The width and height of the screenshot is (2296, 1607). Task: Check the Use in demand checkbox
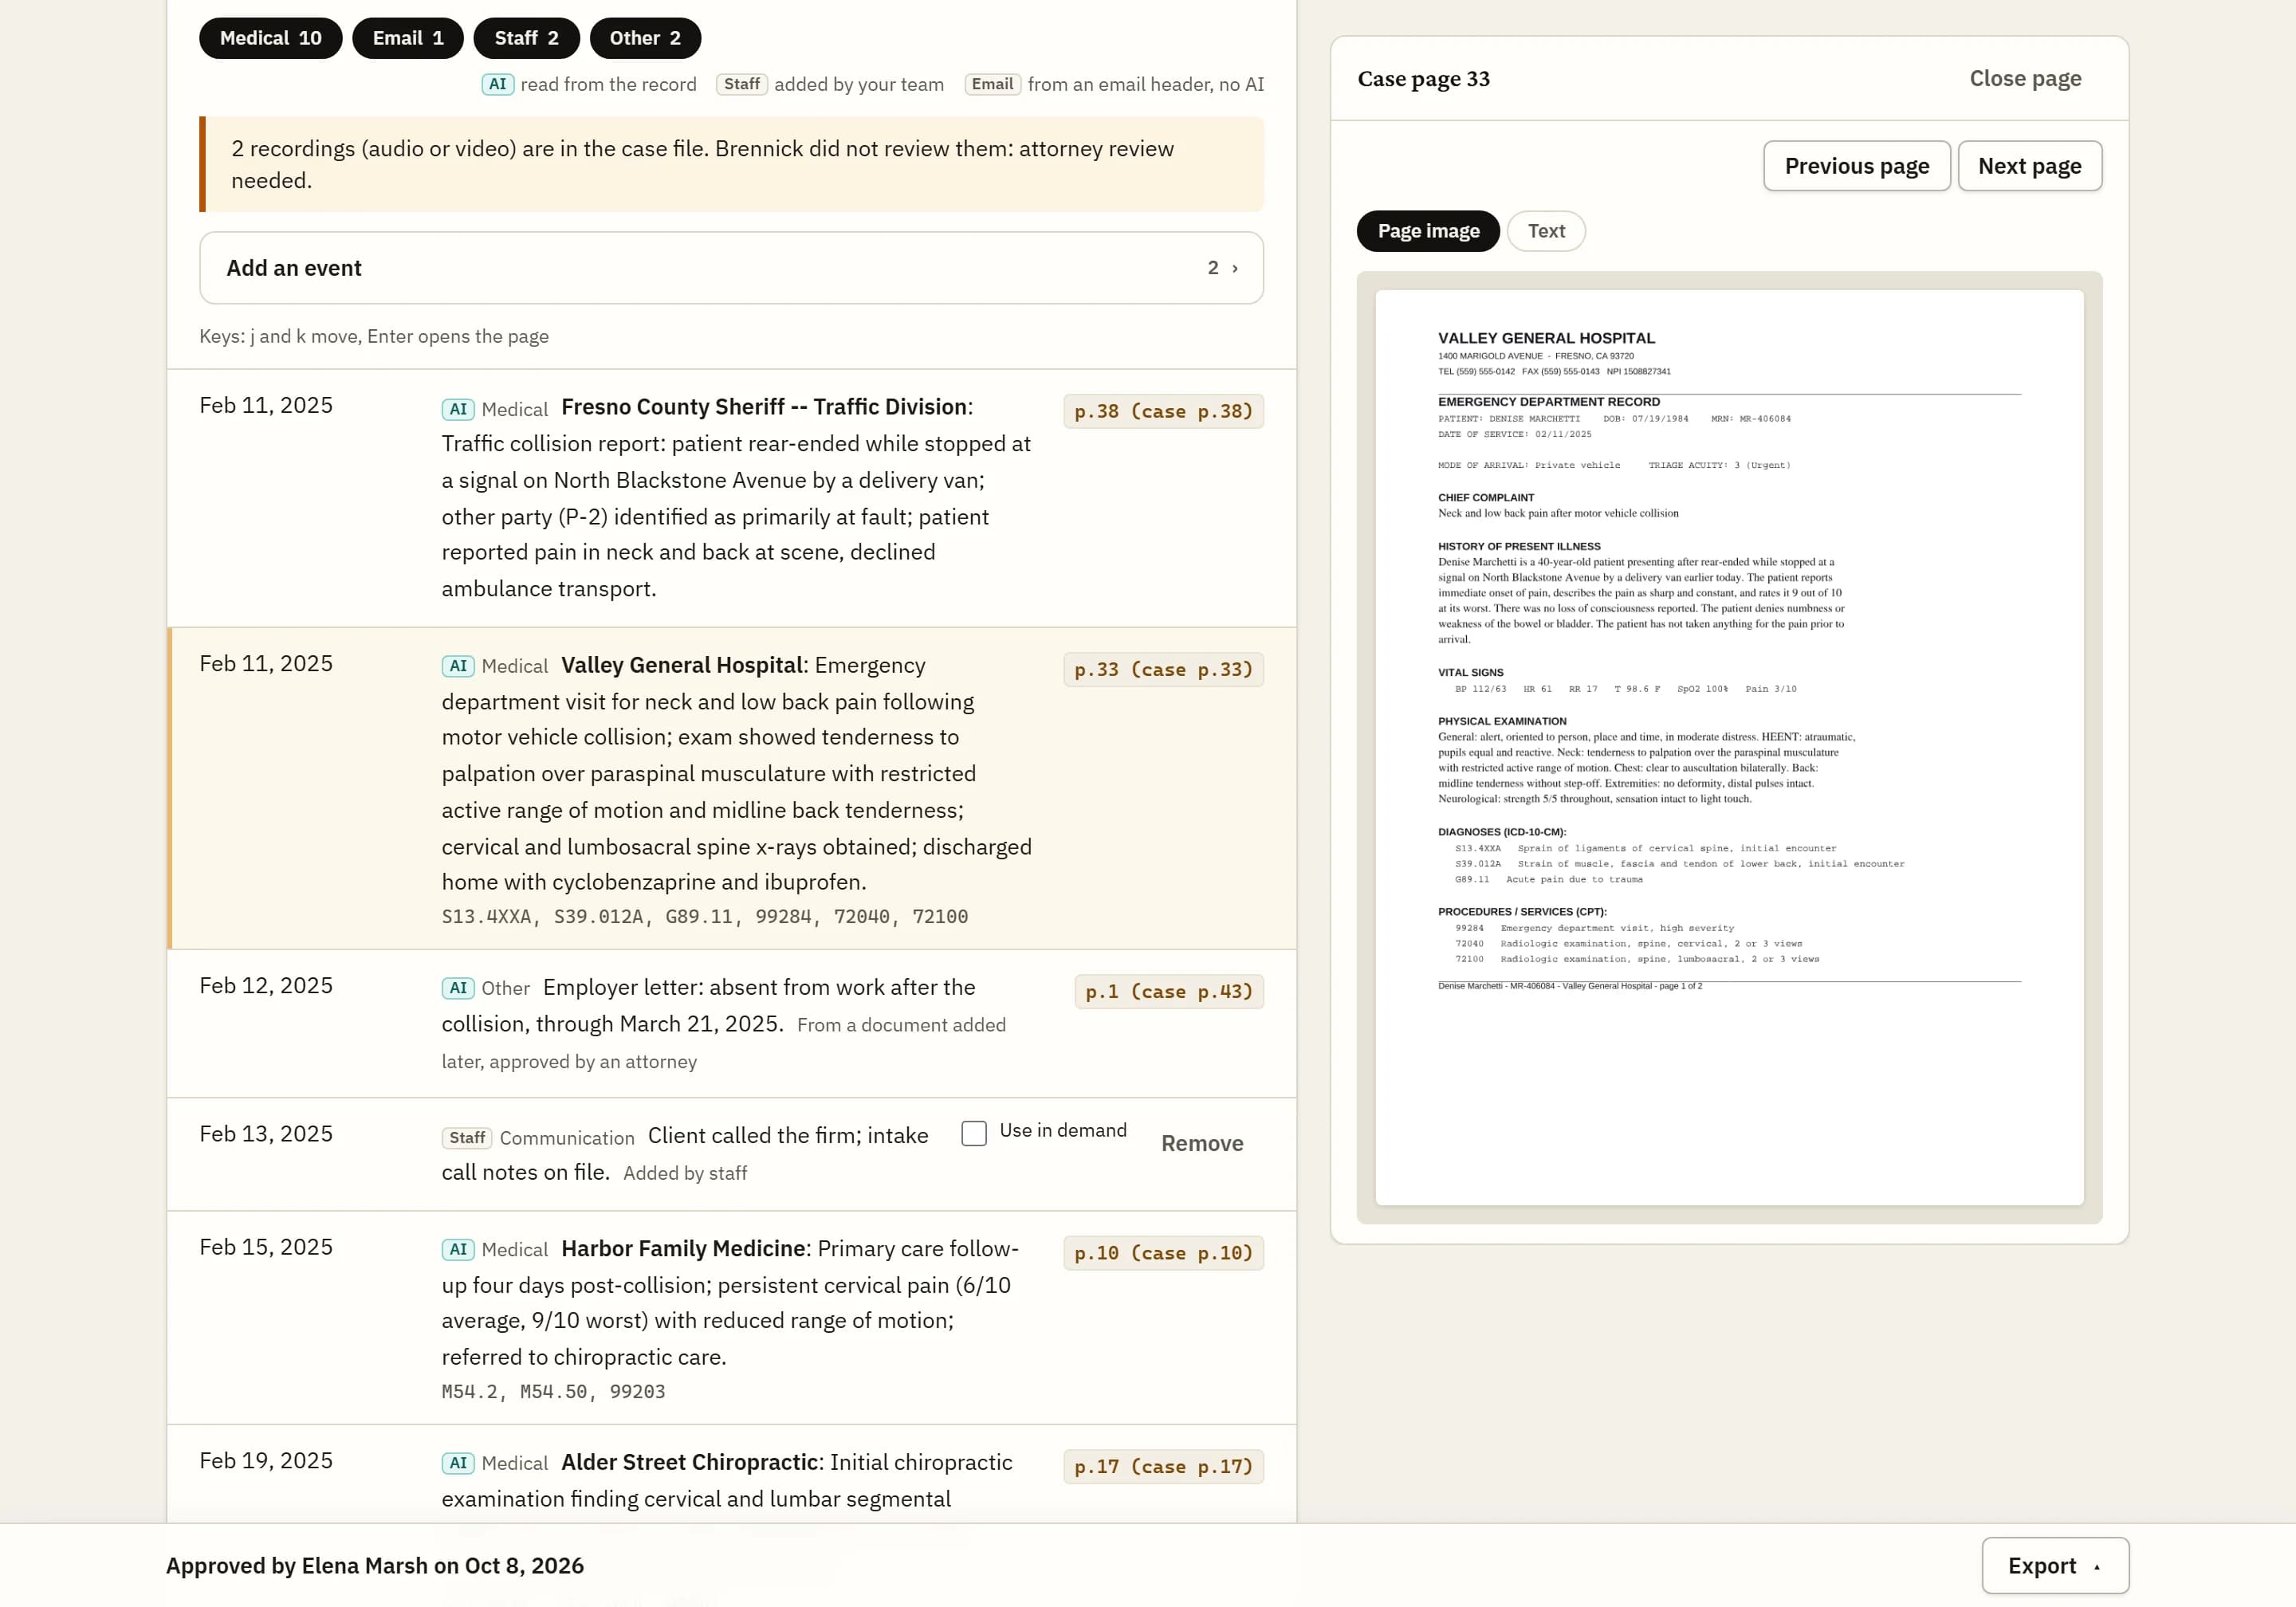tap(974, 1132)
